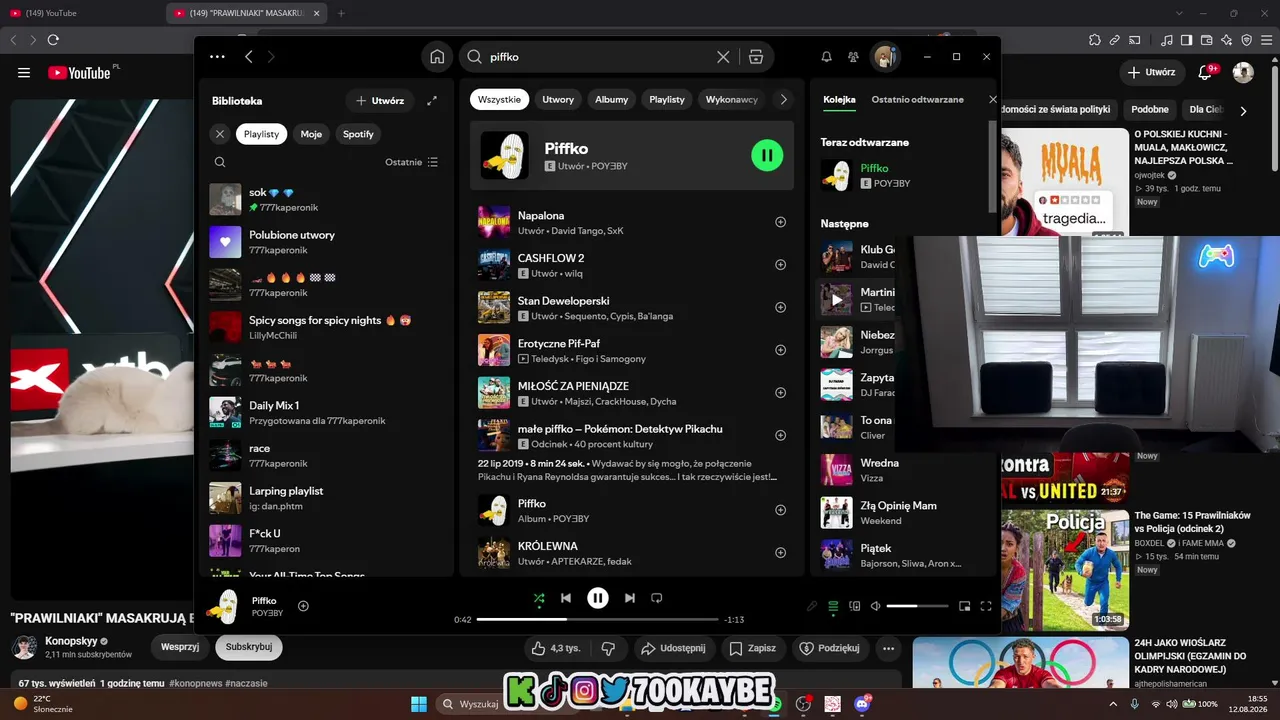The height and width of the screenshot is (720, 1280).
Task: Click Zapisz to save the video
Action: (752, 648)
